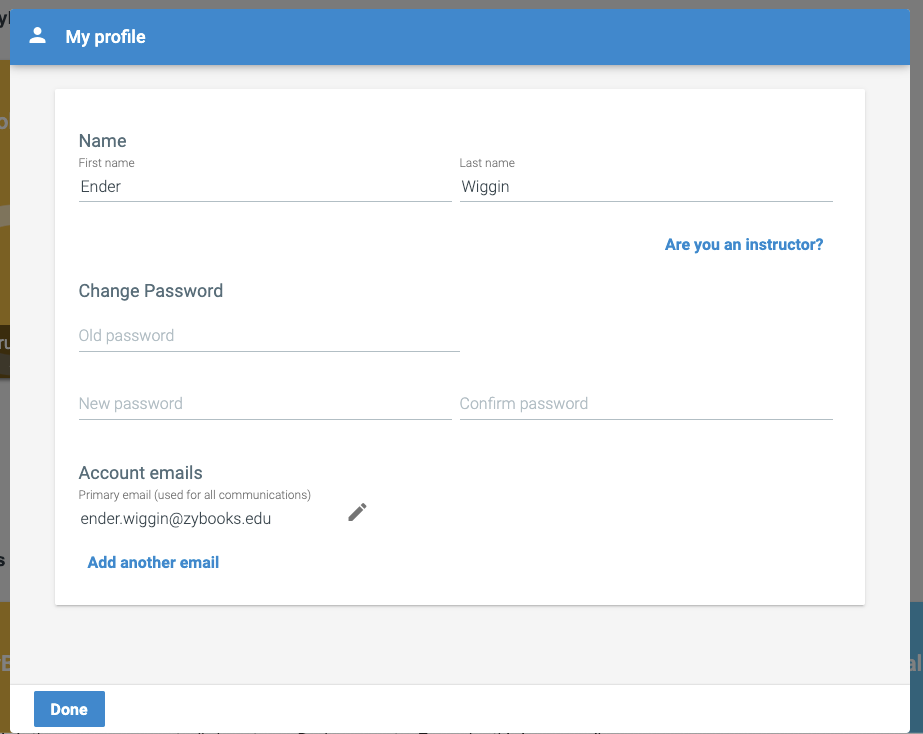Click into the First name field
923x734 pixels.
point(264,186)
